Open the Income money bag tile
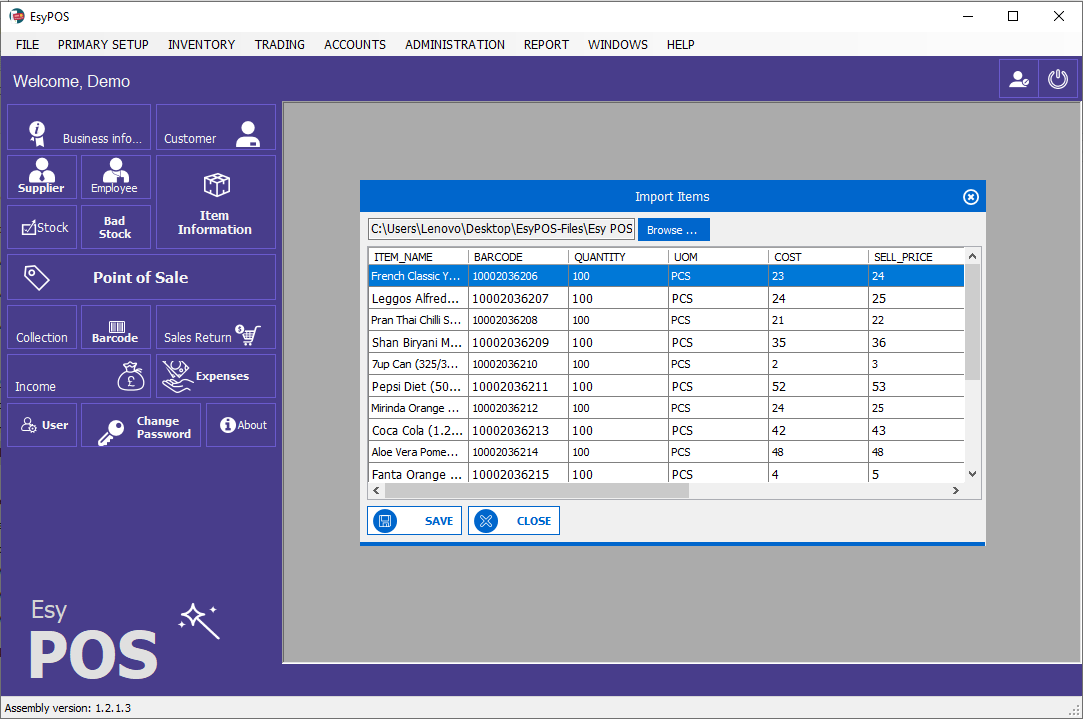The height and width of the screenshot is (719, 1083). (79, 376)
